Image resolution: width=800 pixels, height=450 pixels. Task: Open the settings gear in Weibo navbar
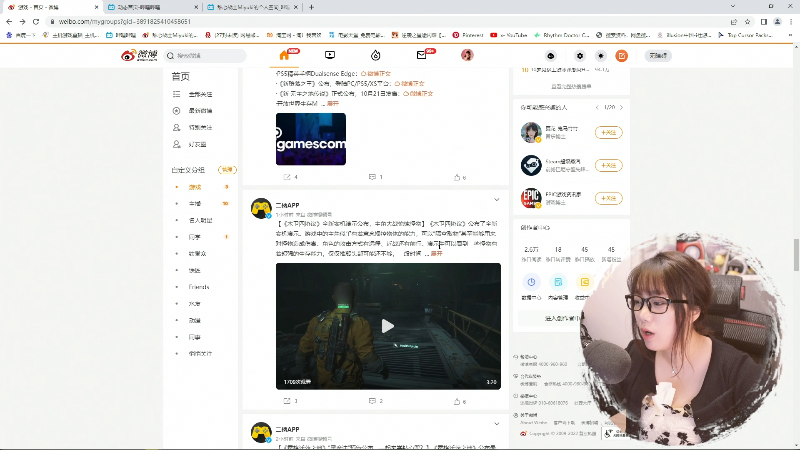coord(580,56)
